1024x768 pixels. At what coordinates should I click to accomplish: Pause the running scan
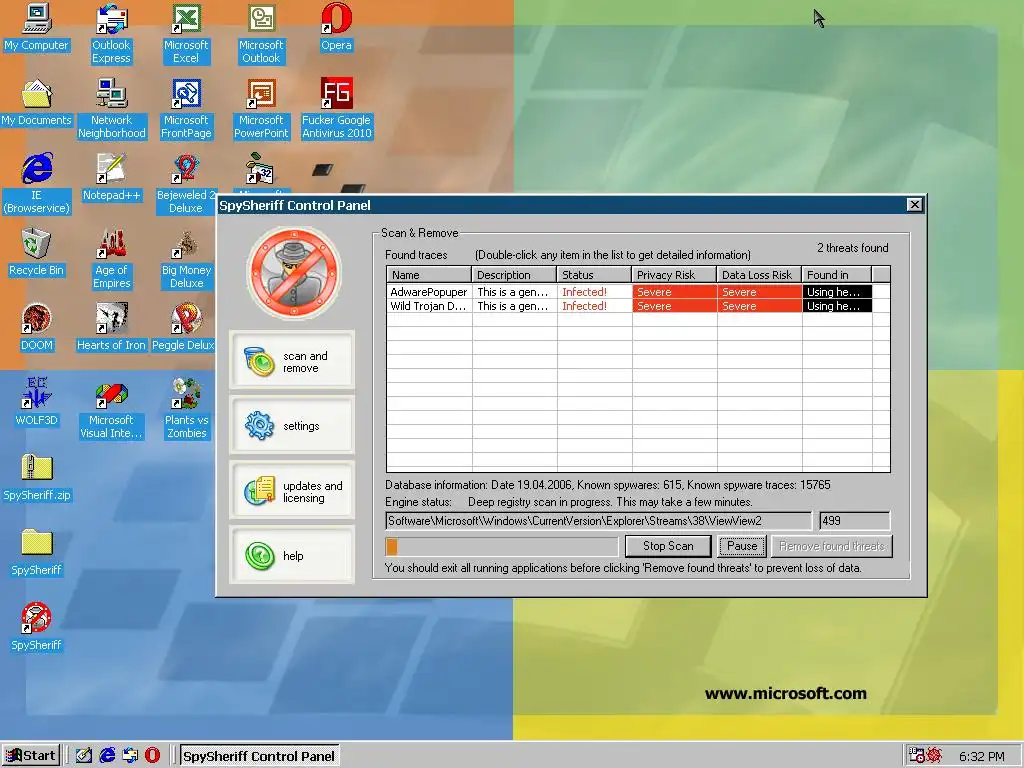[742, 546]
